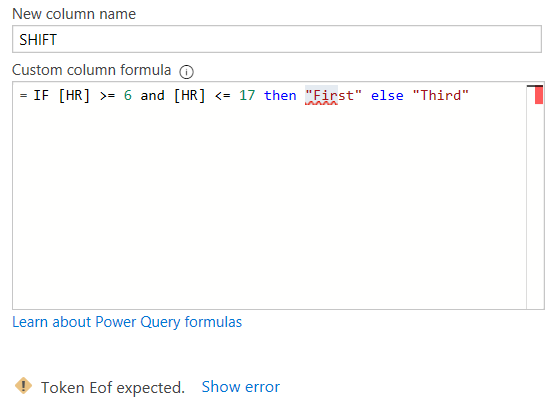The width and height of the screenshot is (556, 411).
Task: Click the formula info icon
Action: [186, 72]
